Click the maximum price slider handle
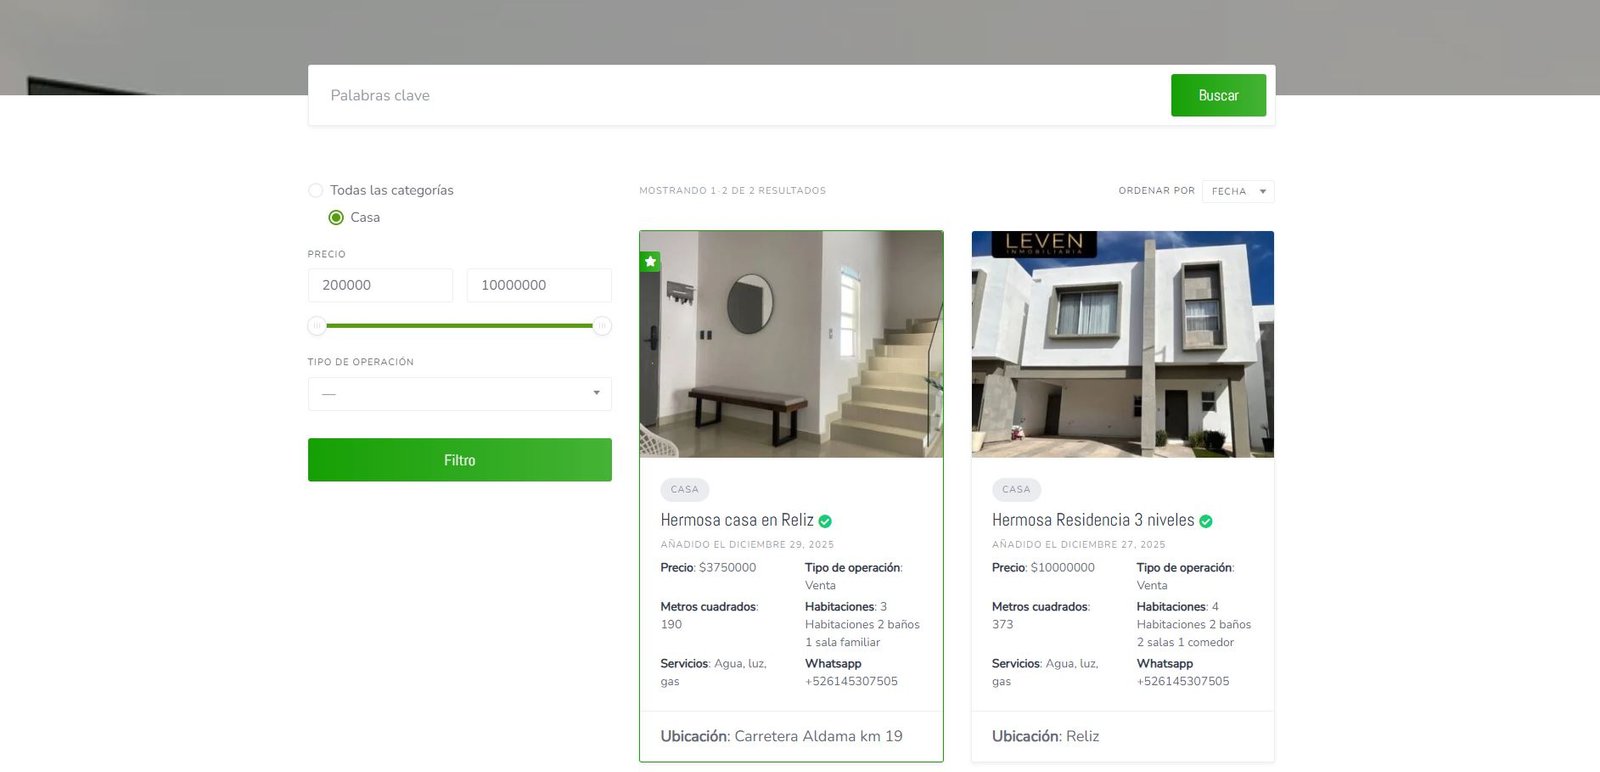 coord(602,325)
